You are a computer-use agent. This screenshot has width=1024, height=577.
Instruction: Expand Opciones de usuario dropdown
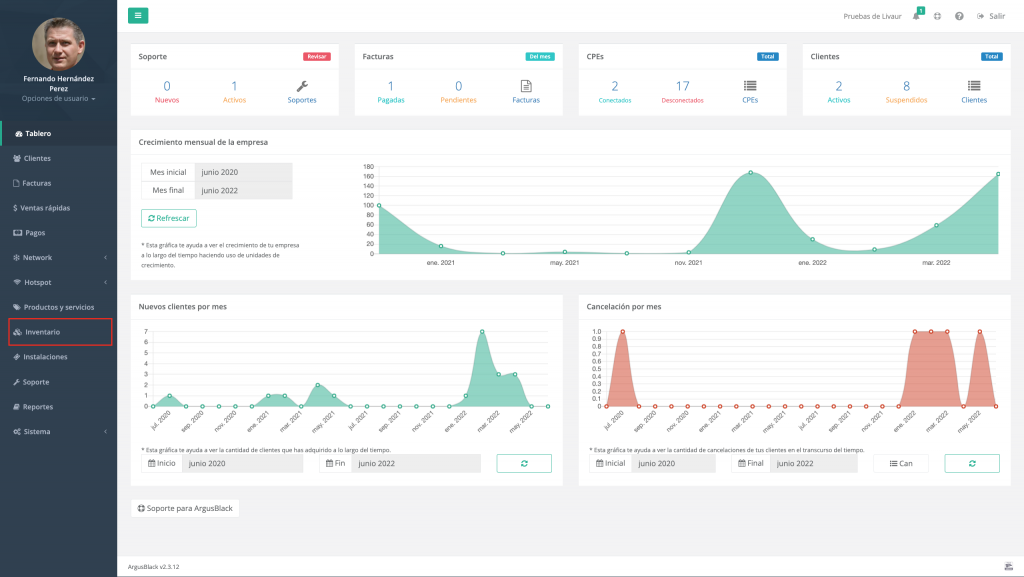click(x=59, y=99)
